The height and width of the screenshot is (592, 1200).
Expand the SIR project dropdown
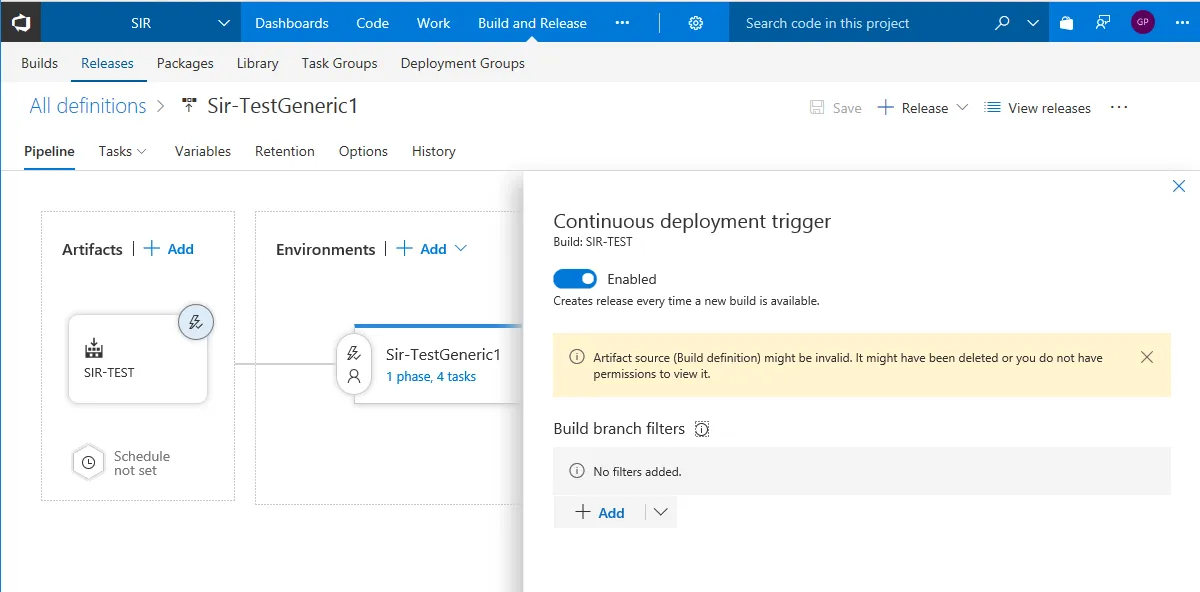coord(222,23)
